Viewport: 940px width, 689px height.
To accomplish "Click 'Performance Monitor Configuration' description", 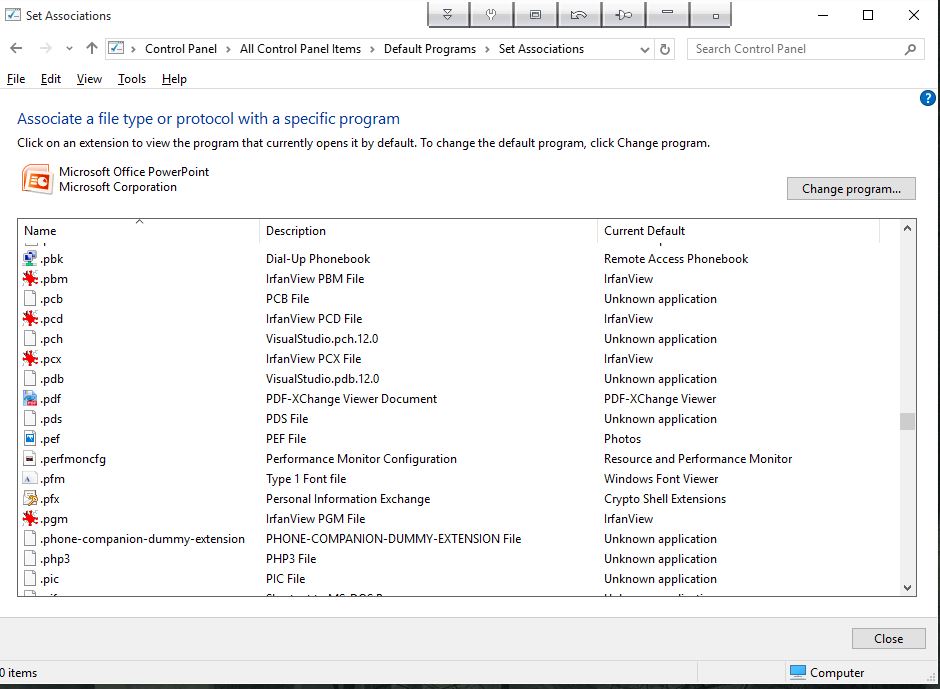I will (361, 459).
